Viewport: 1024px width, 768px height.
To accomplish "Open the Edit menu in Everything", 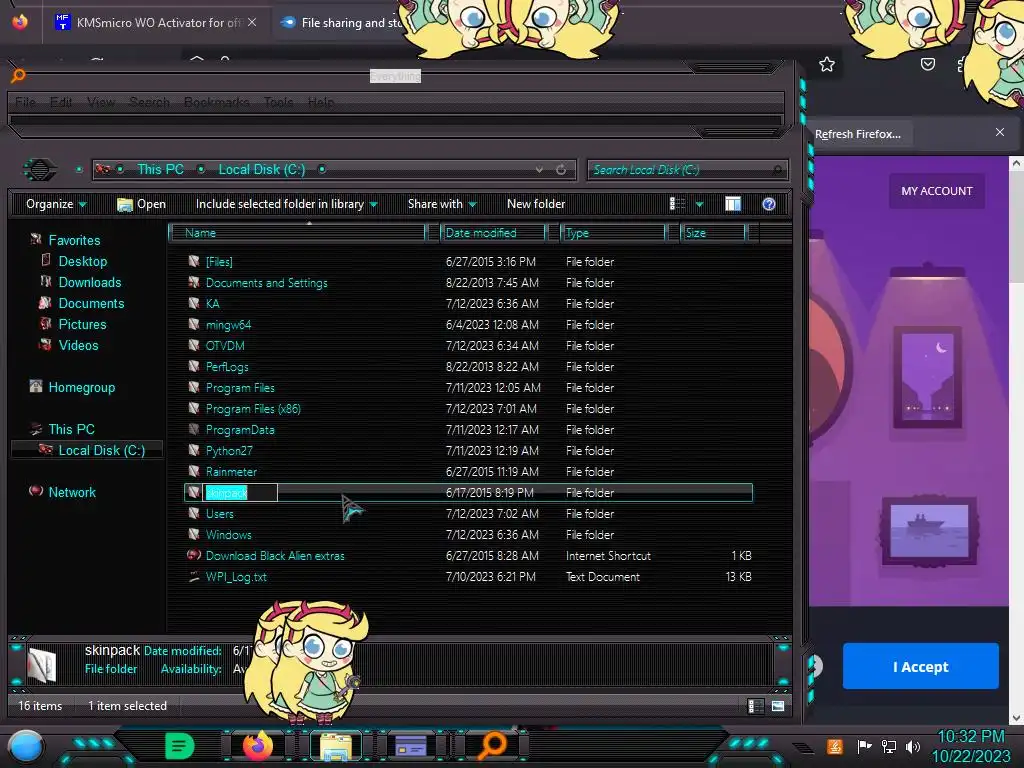I will (x=61, y=103).
